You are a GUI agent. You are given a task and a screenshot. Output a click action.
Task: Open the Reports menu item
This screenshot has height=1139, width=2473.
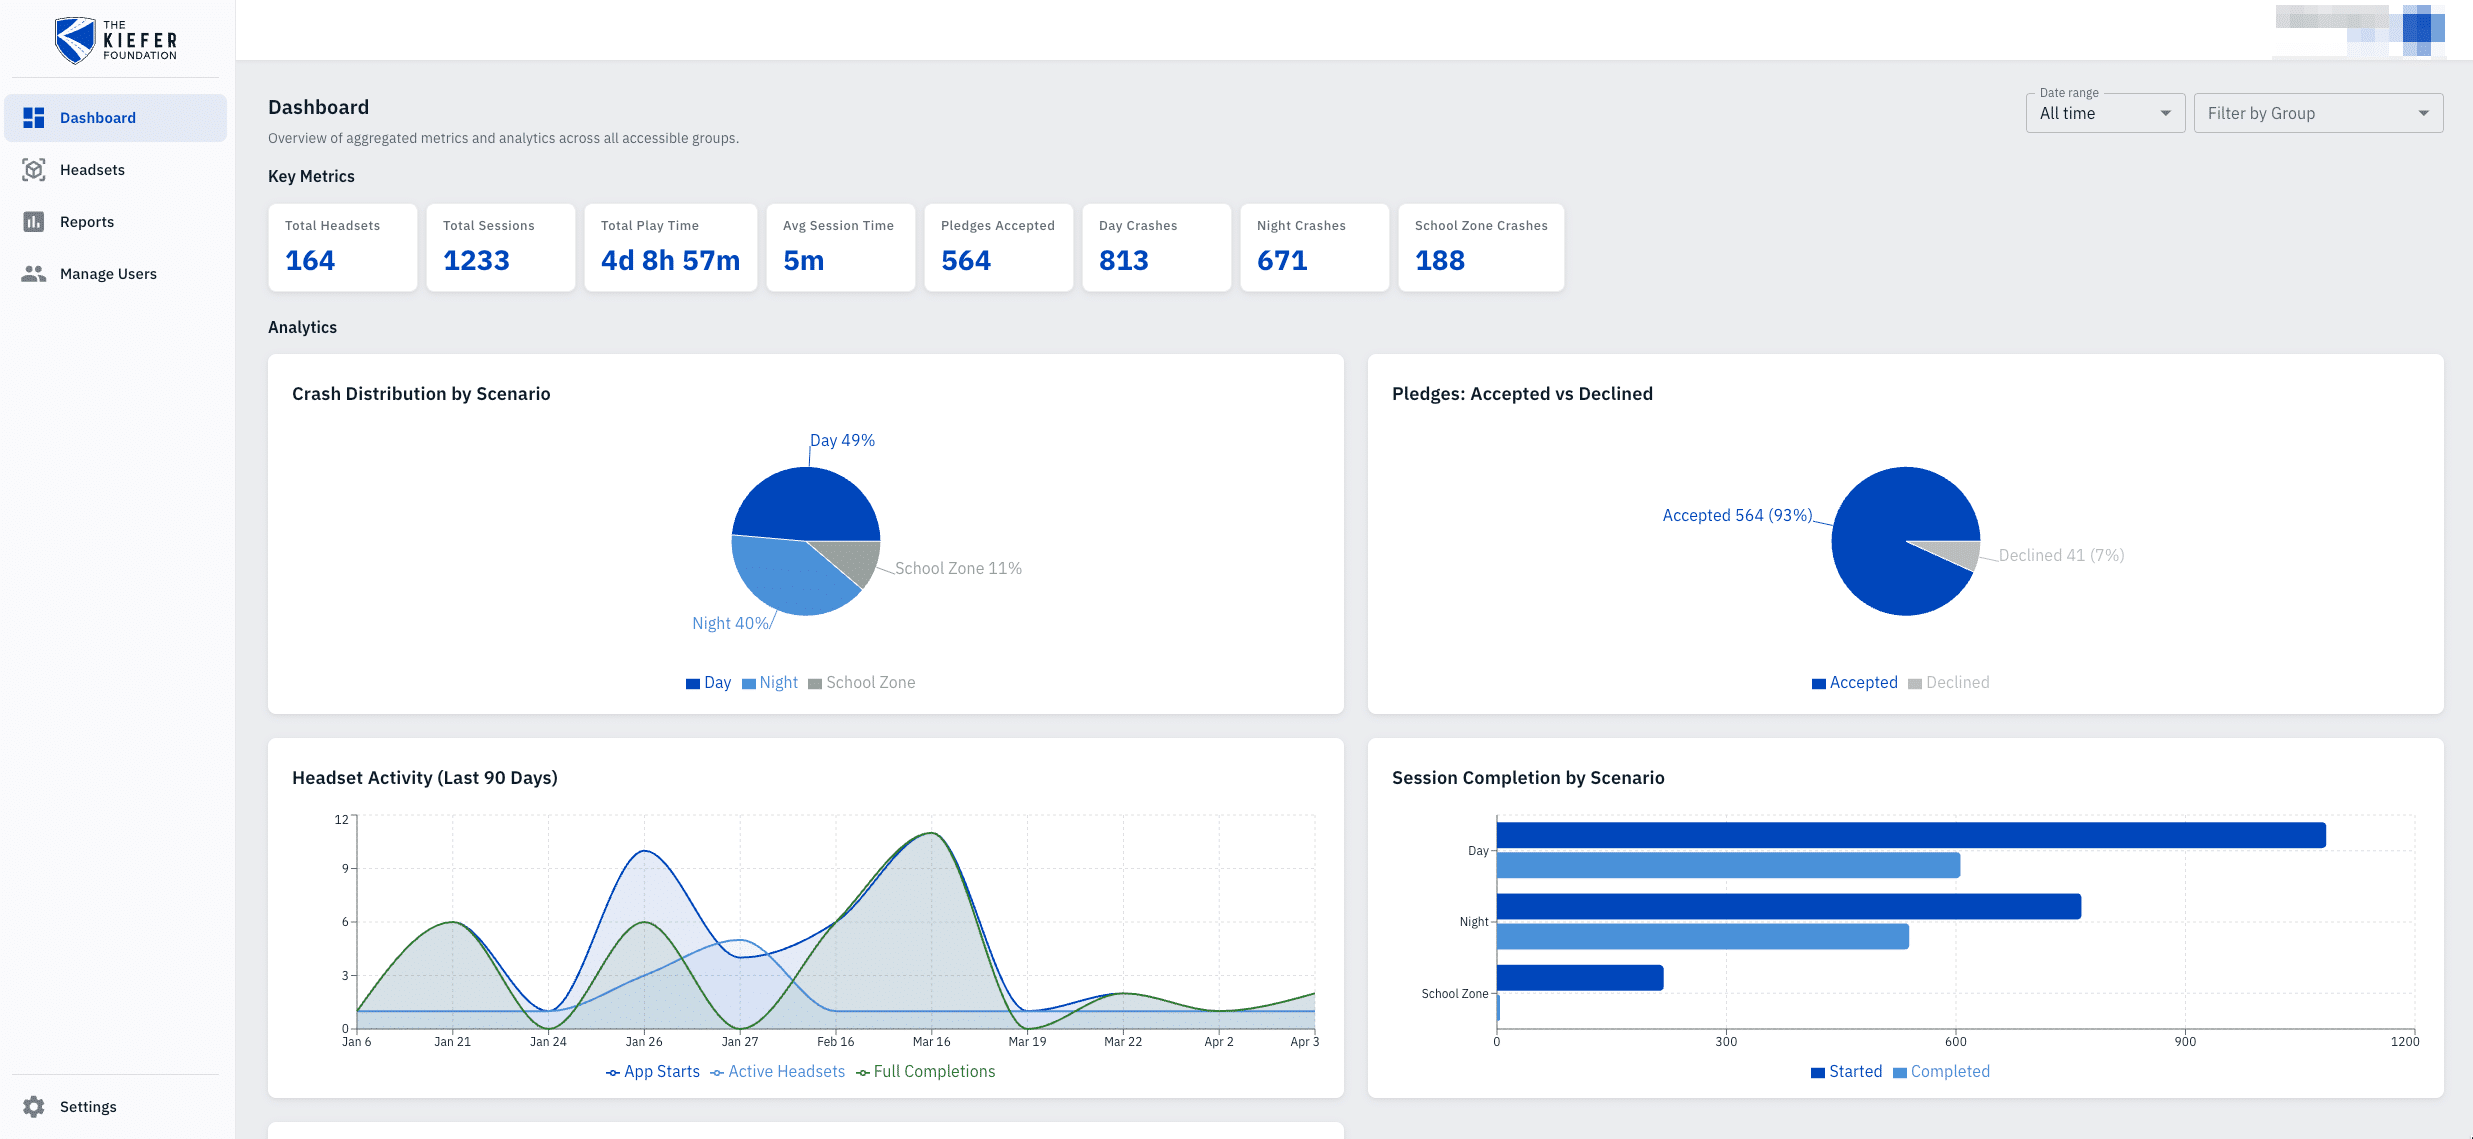tap(87, 222)
